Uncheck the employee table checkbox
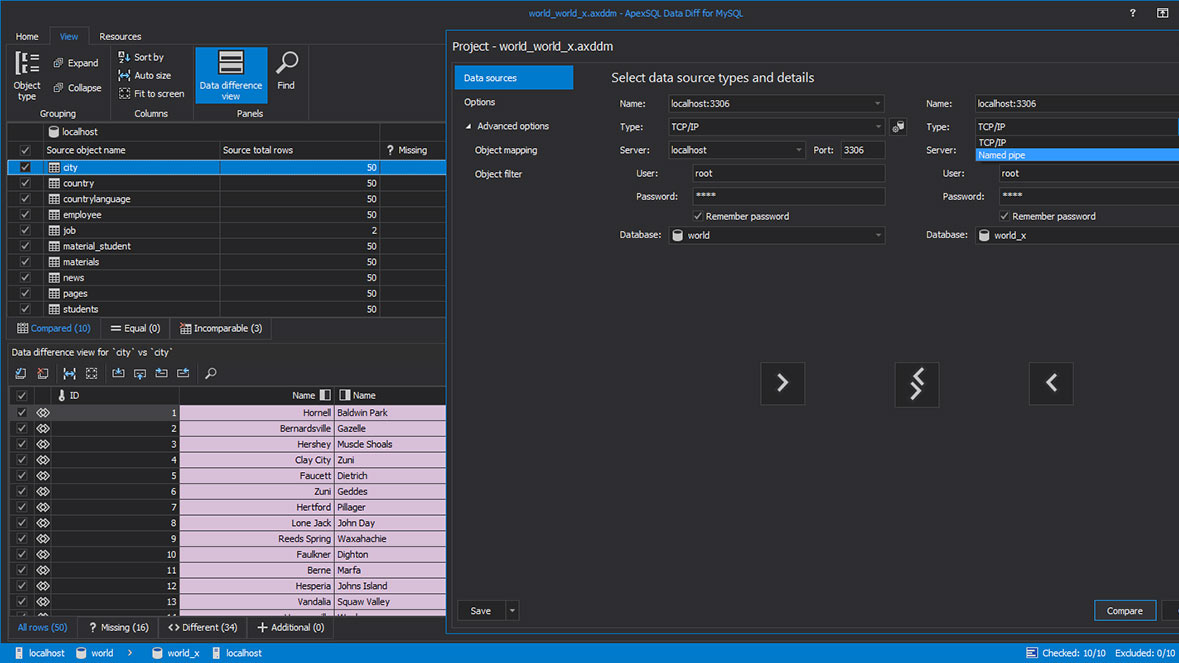The width and height of the screenshot is (1179, 663). [23, 214]
